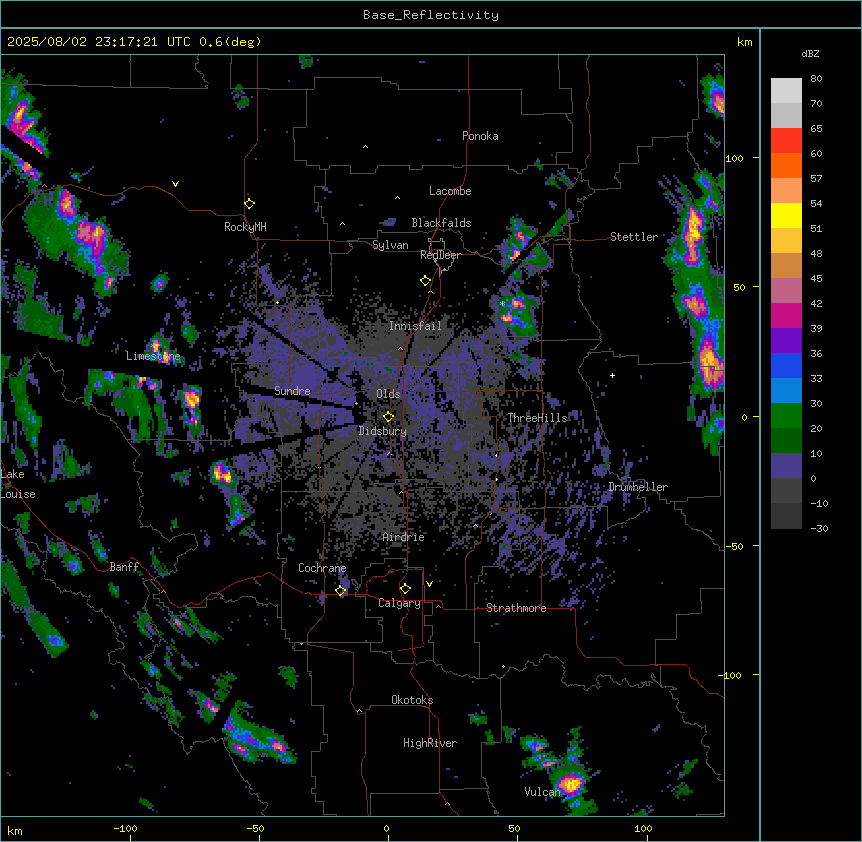Screen dimensions: 862x842
Task: Pick the lightest gray swatch at legend top
Action: tap(786, 91)
